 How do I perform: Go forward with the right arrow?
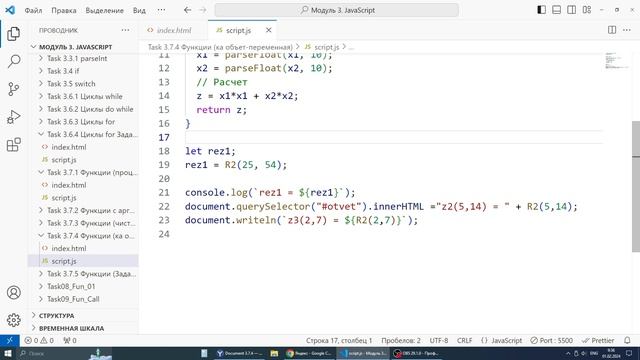pos(203,10)
